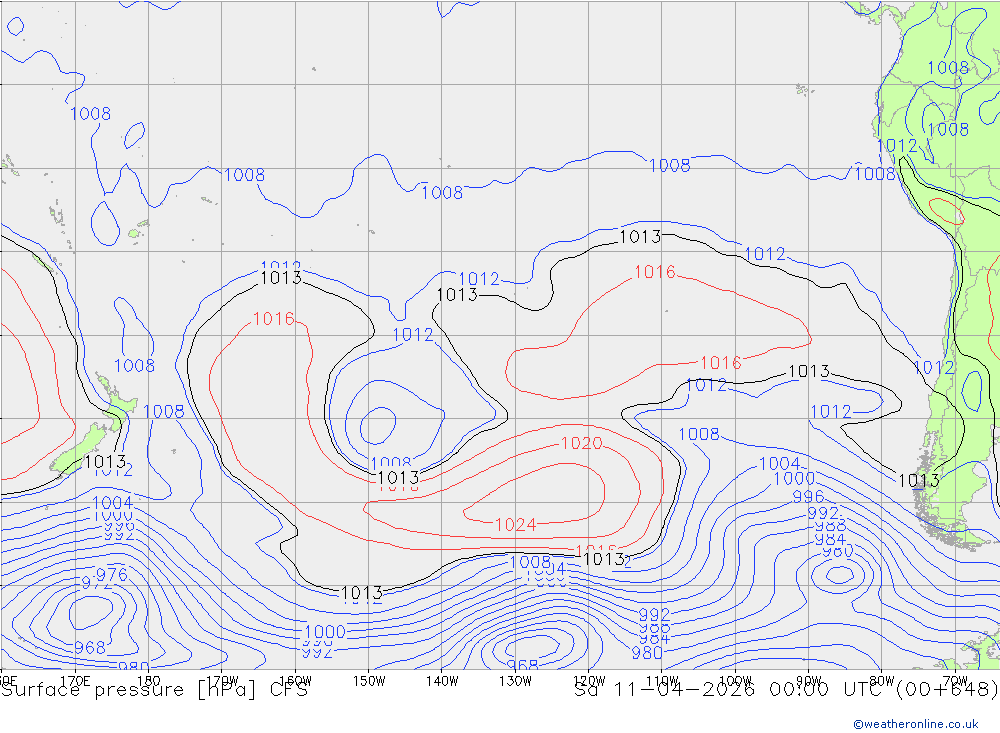This screenshot has height=733, width=1000.
Task: Click the 180 longitude axis label
Action: tap(149, 681)
